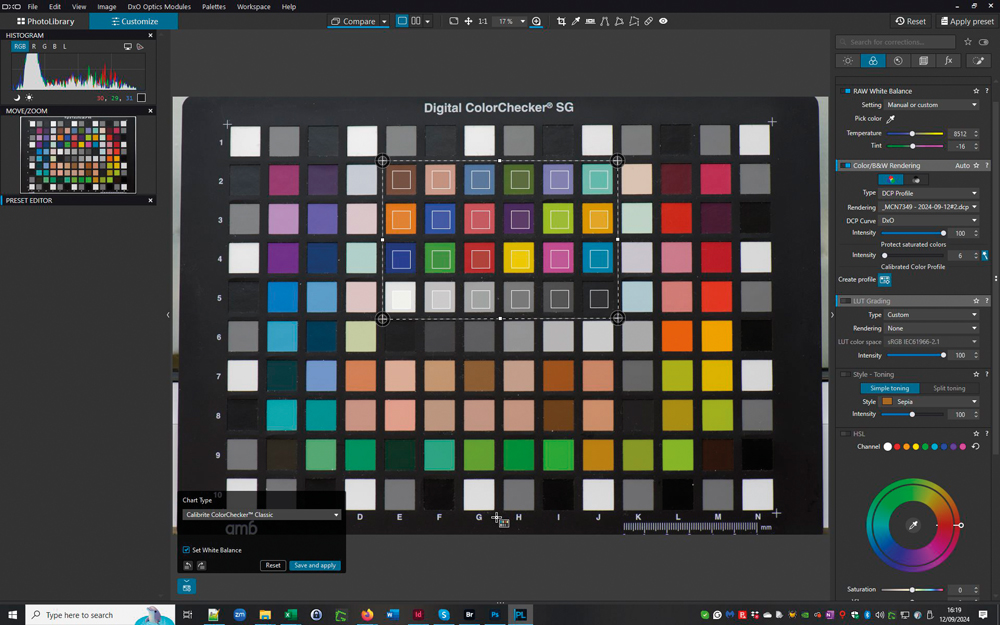Click Reset in chart panel
Screen dimensions: 1000x625
273,566
